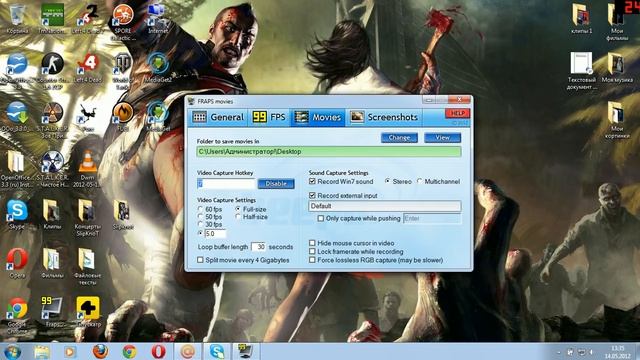Viewport: 640px width, 360px height.
Task: Click the red HELP button
Action: click(x=457, y=113)
